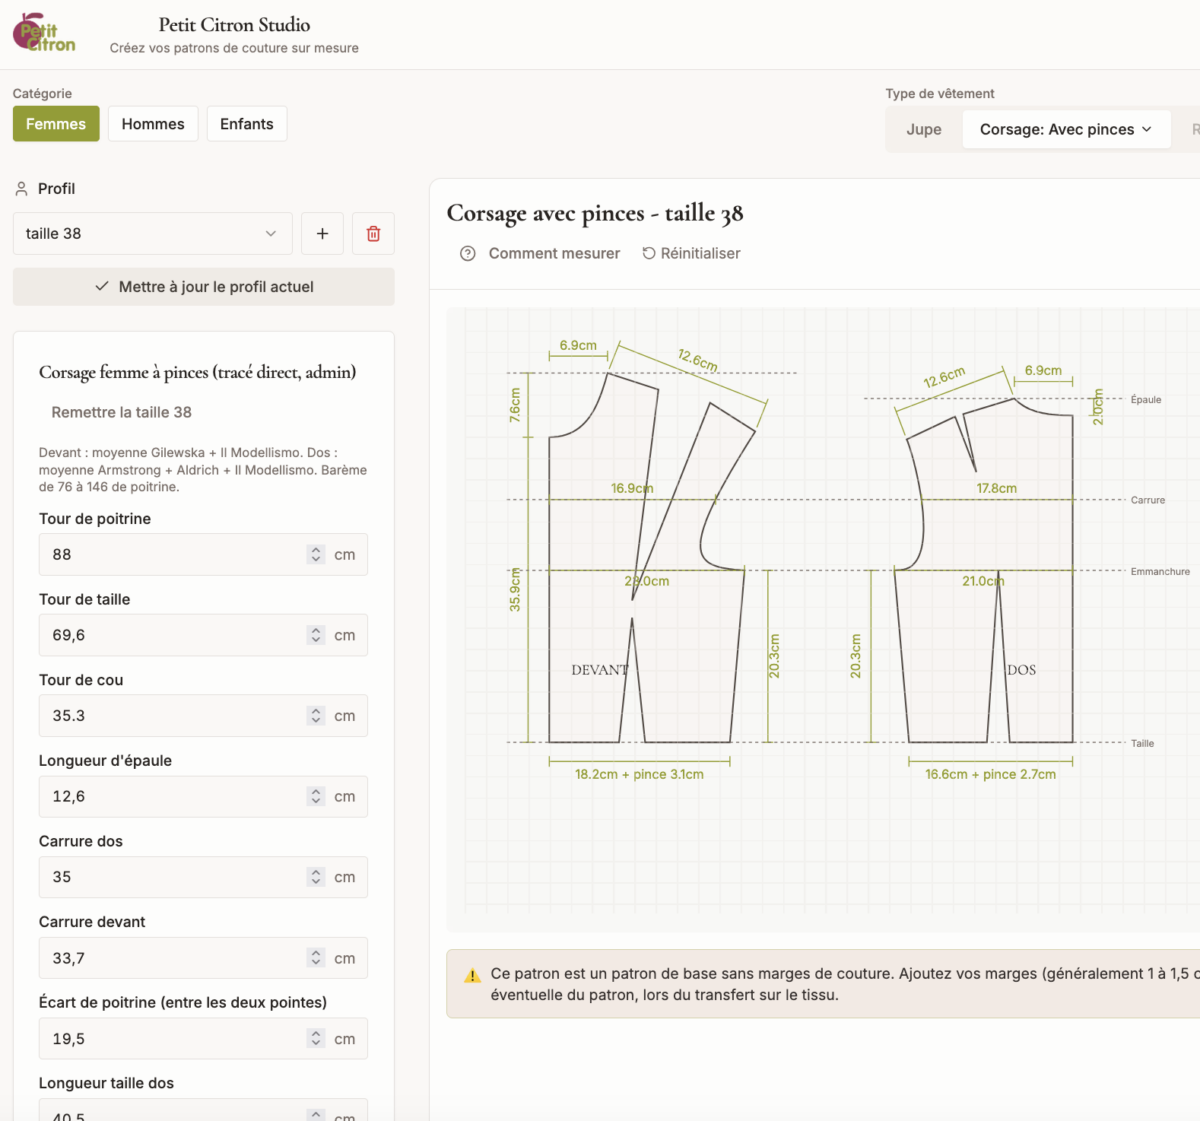Adjust Longueur d'épaule stepper arrows
Image resolution: width=1200 pixels, height=1121 pixels.
(316, 796)
